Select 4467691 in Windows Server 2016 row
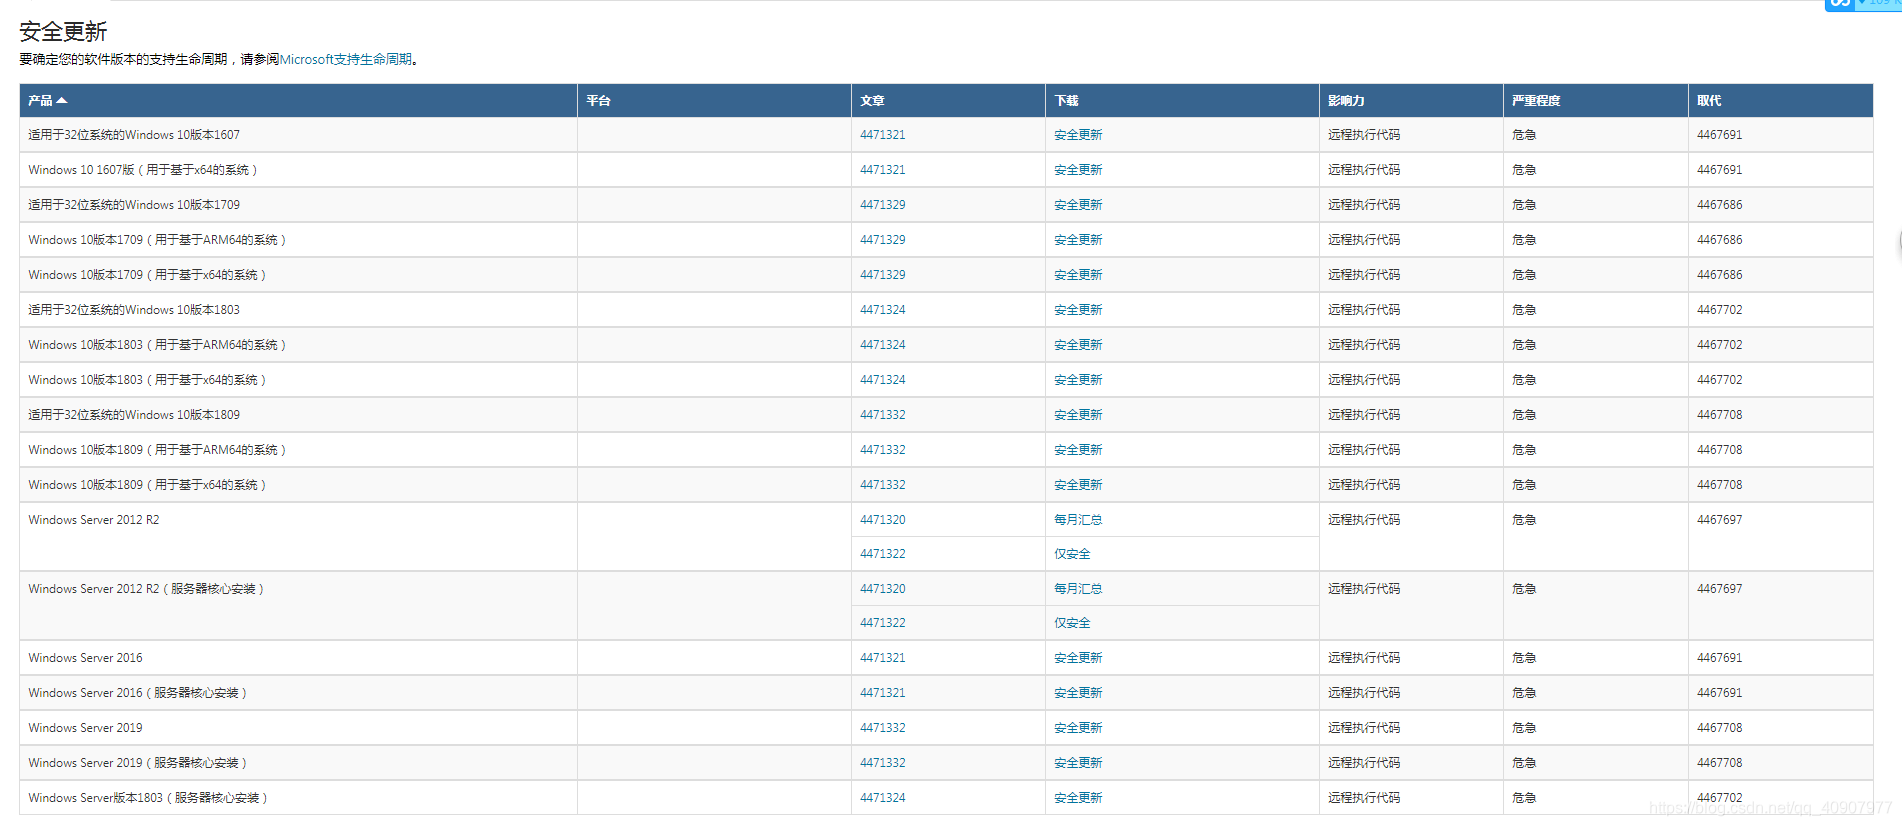 (x=1719, y=658)
